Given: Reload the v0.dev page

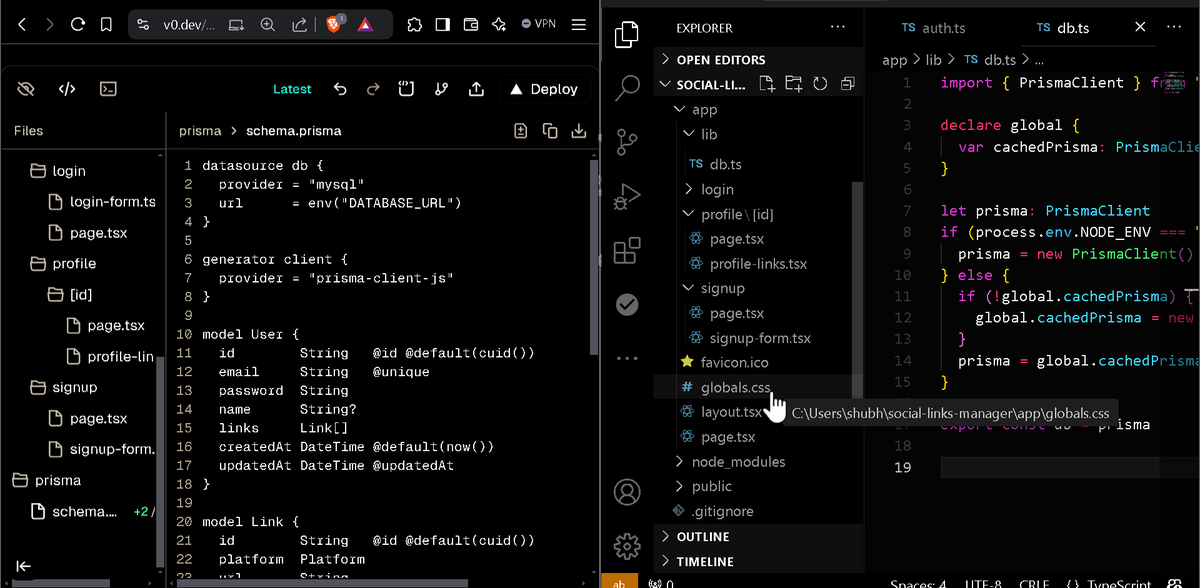Looking at the screenshot, I should 78,24.
